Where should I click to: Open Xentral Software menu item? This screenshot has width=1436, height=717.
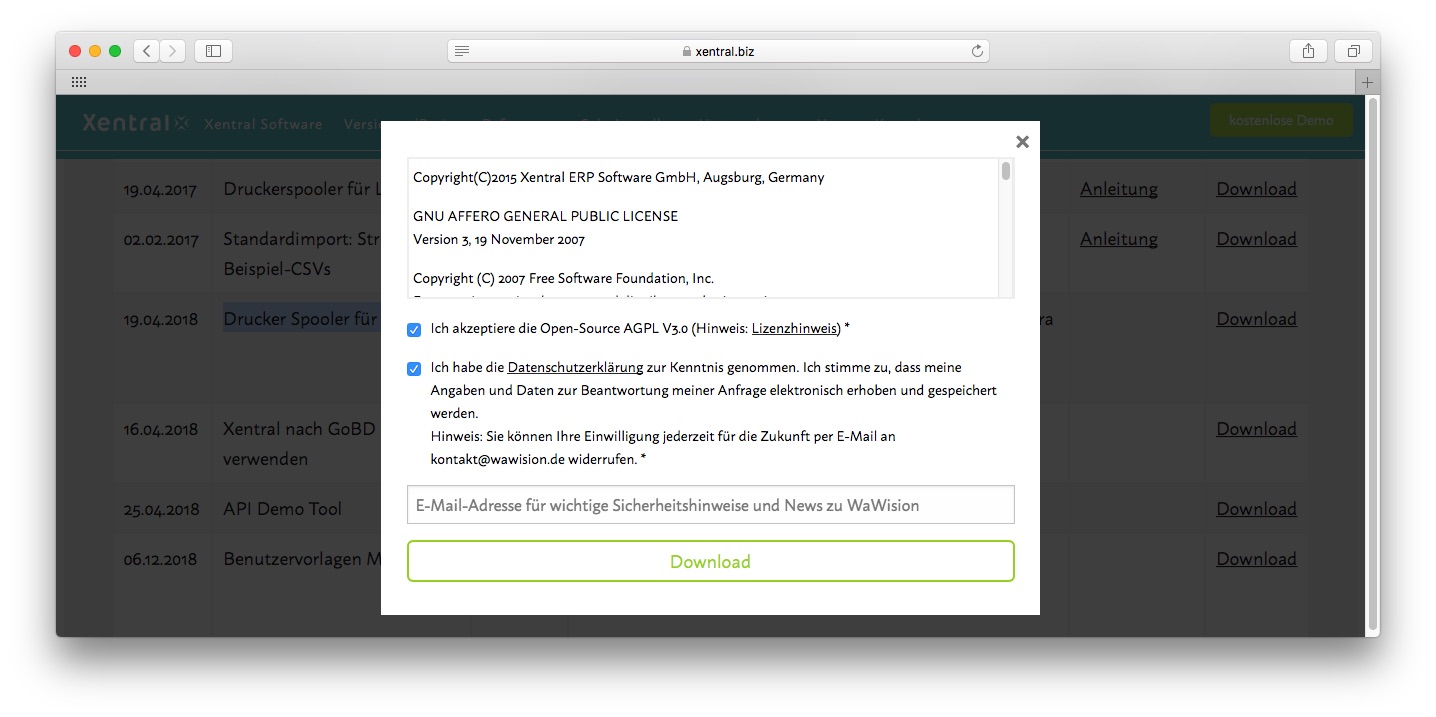(x=263, y=124)
